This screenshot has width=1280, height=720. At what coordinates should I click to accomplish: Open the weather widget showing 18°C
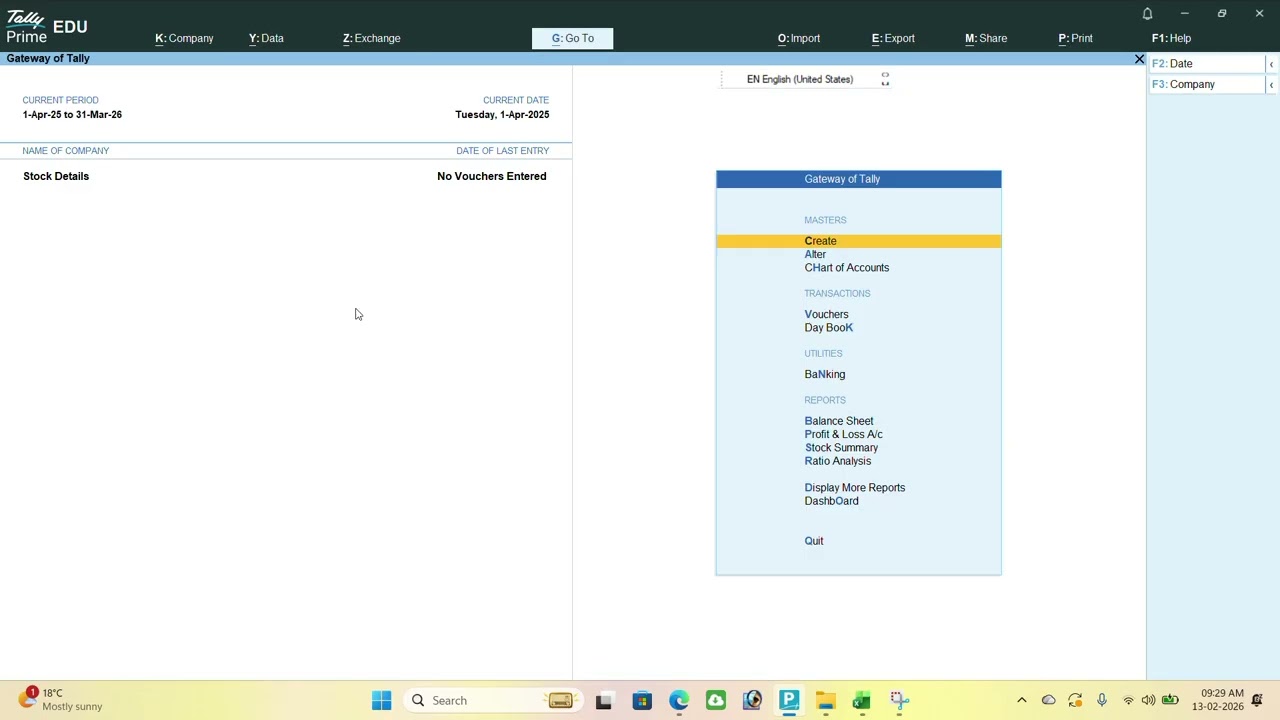click(60, 700)
